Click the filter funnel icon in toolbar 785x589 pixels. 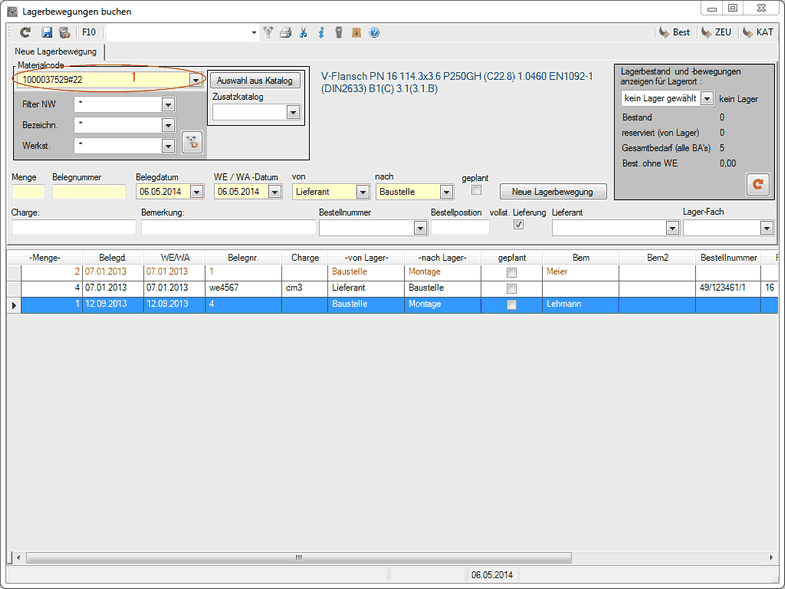[x=268, y=33]
